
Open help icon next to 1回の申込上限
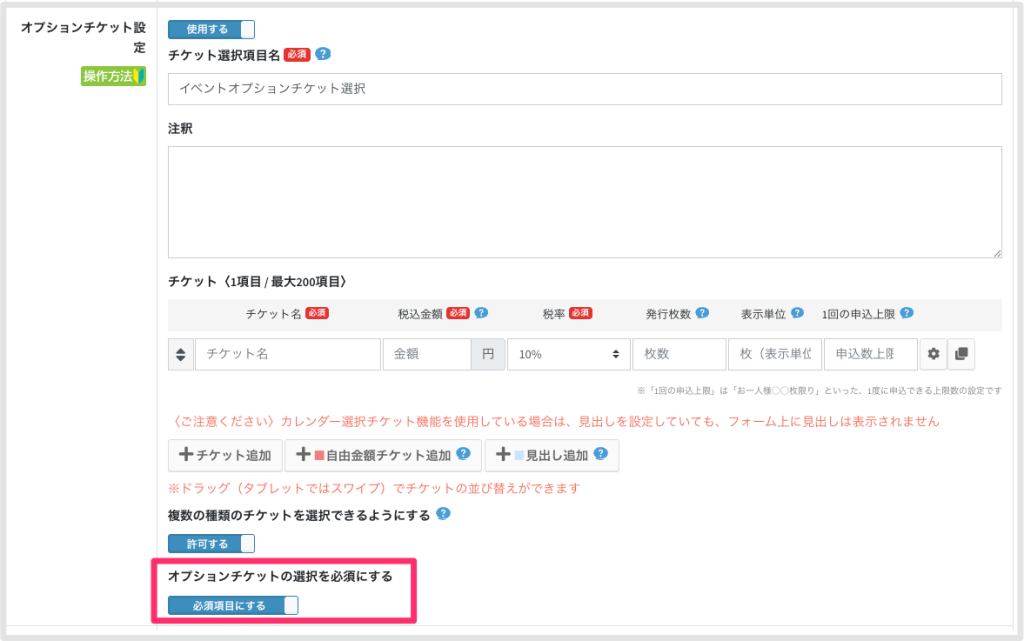(906, 313)
